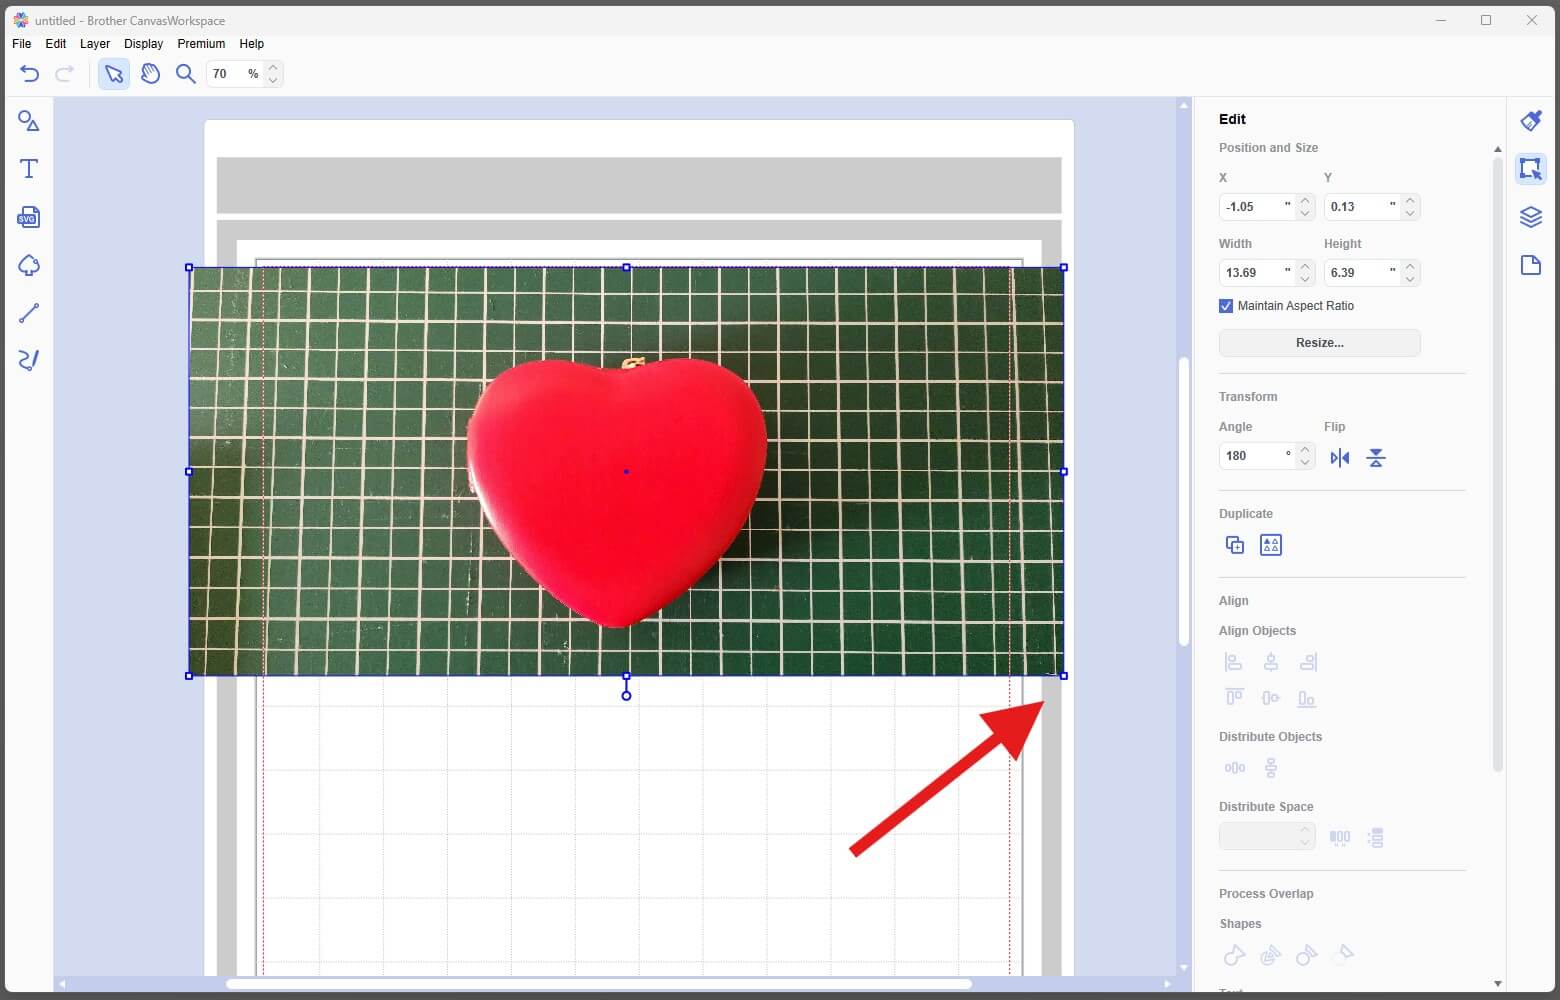Image resolution: width=1560 pixels, height=1000 pixels.
Task: Toggle Maintain Aspect Ratio checkbox
Action: click(x=1226, y=306)
